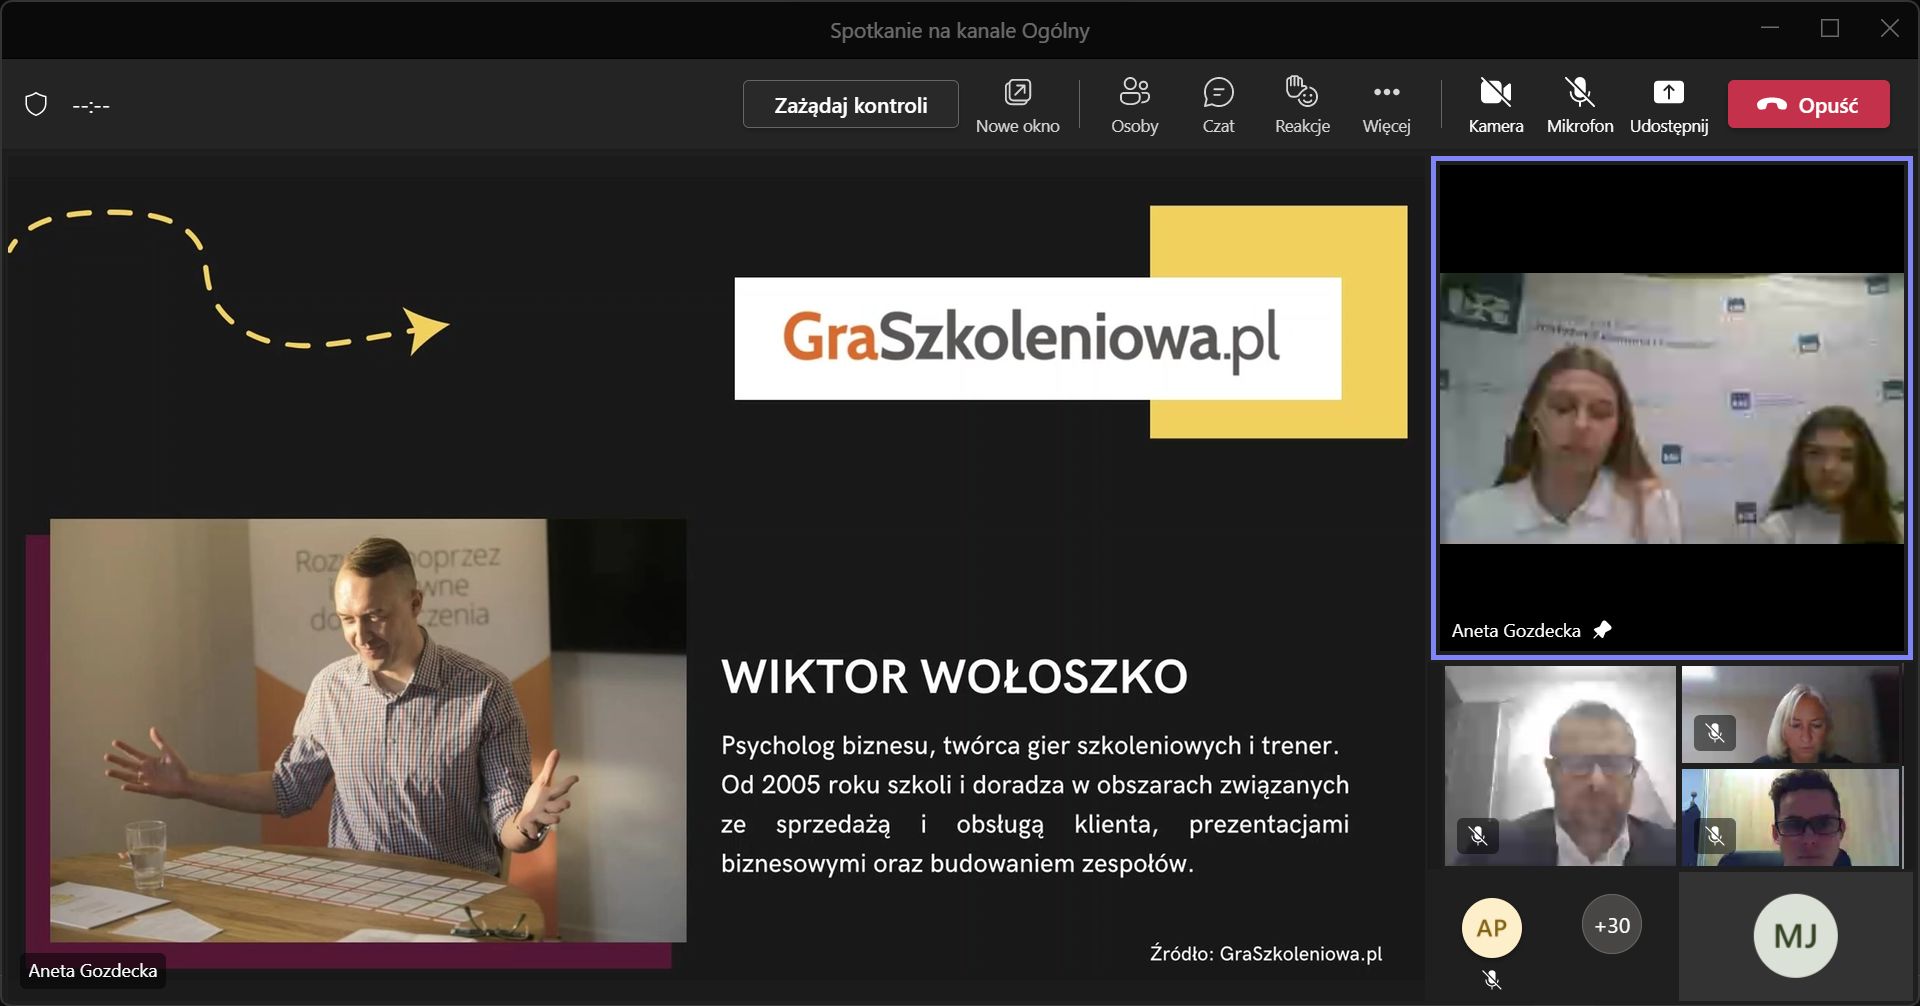Open the Czat conversation panel
The height and width of the screenshot is (1006, 1920).
[1218, 105]
